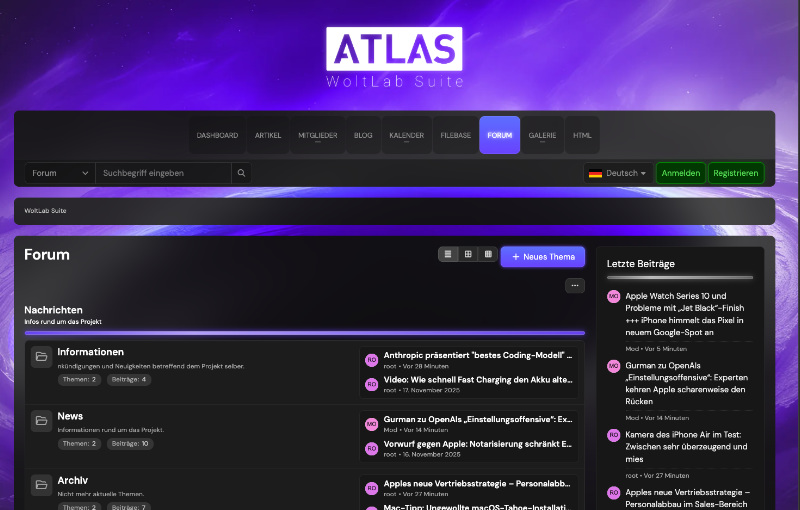Click the Neues Thema button
The height and width of the screenshot is (510, 800).
(542, 257)
